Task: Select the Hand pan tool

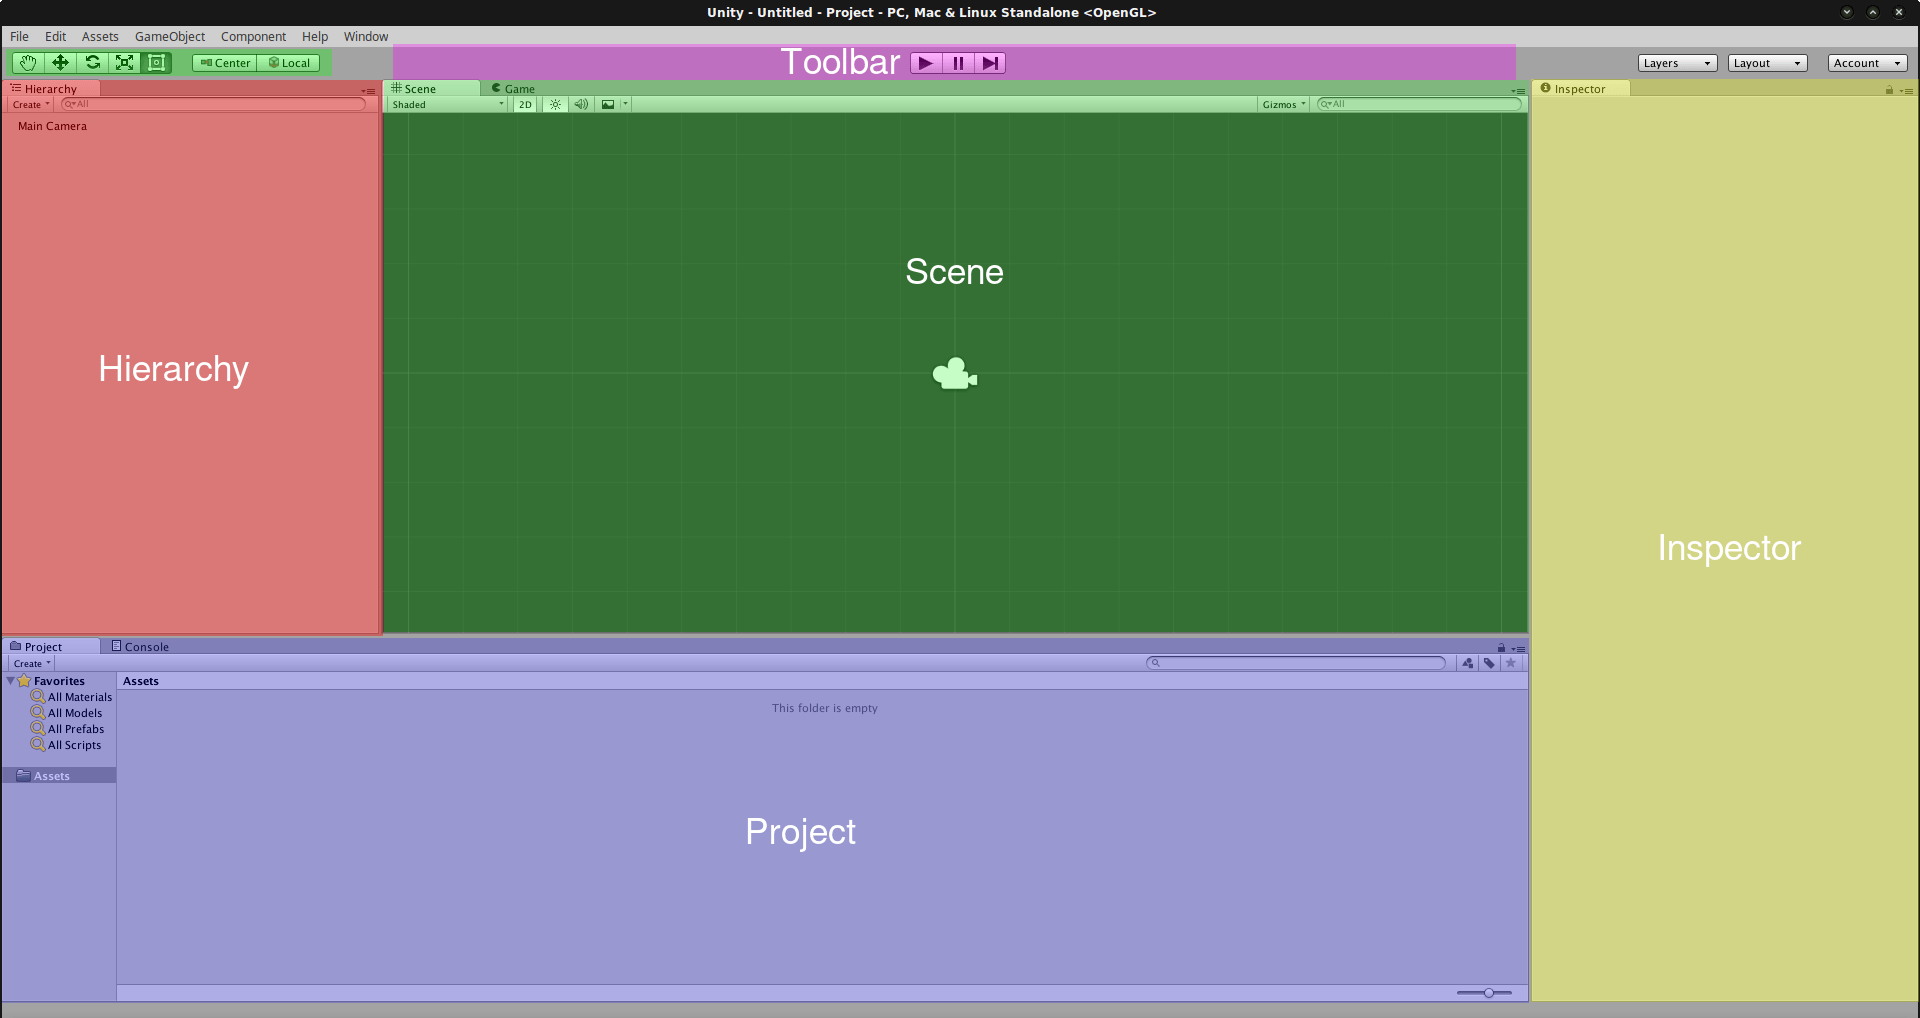Action: (26, 62)
